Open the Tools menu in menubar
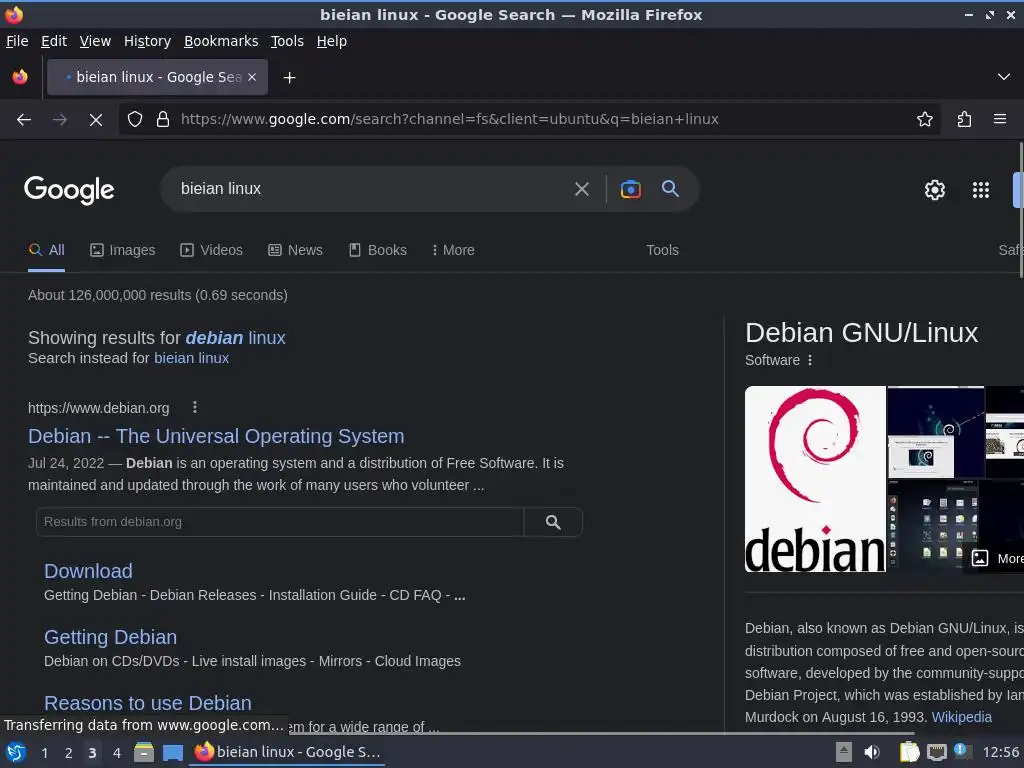 pos(287,41)
